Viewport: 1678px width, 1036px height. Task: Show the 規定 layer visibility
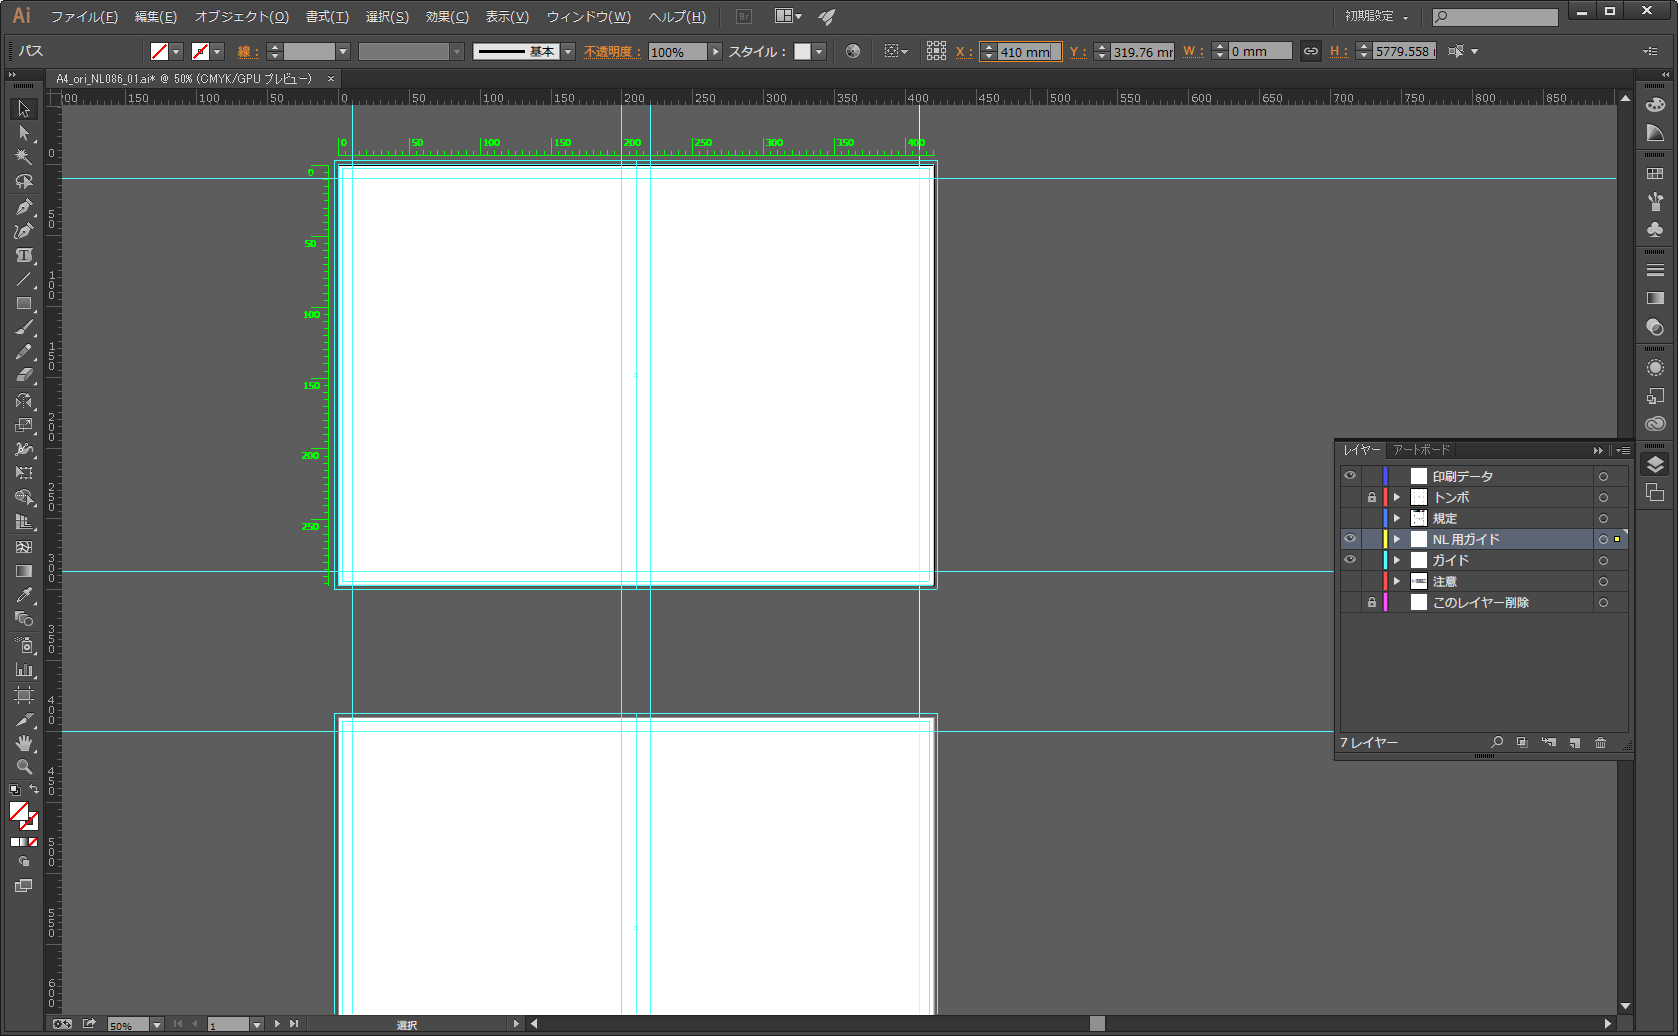click(1350, 518)
